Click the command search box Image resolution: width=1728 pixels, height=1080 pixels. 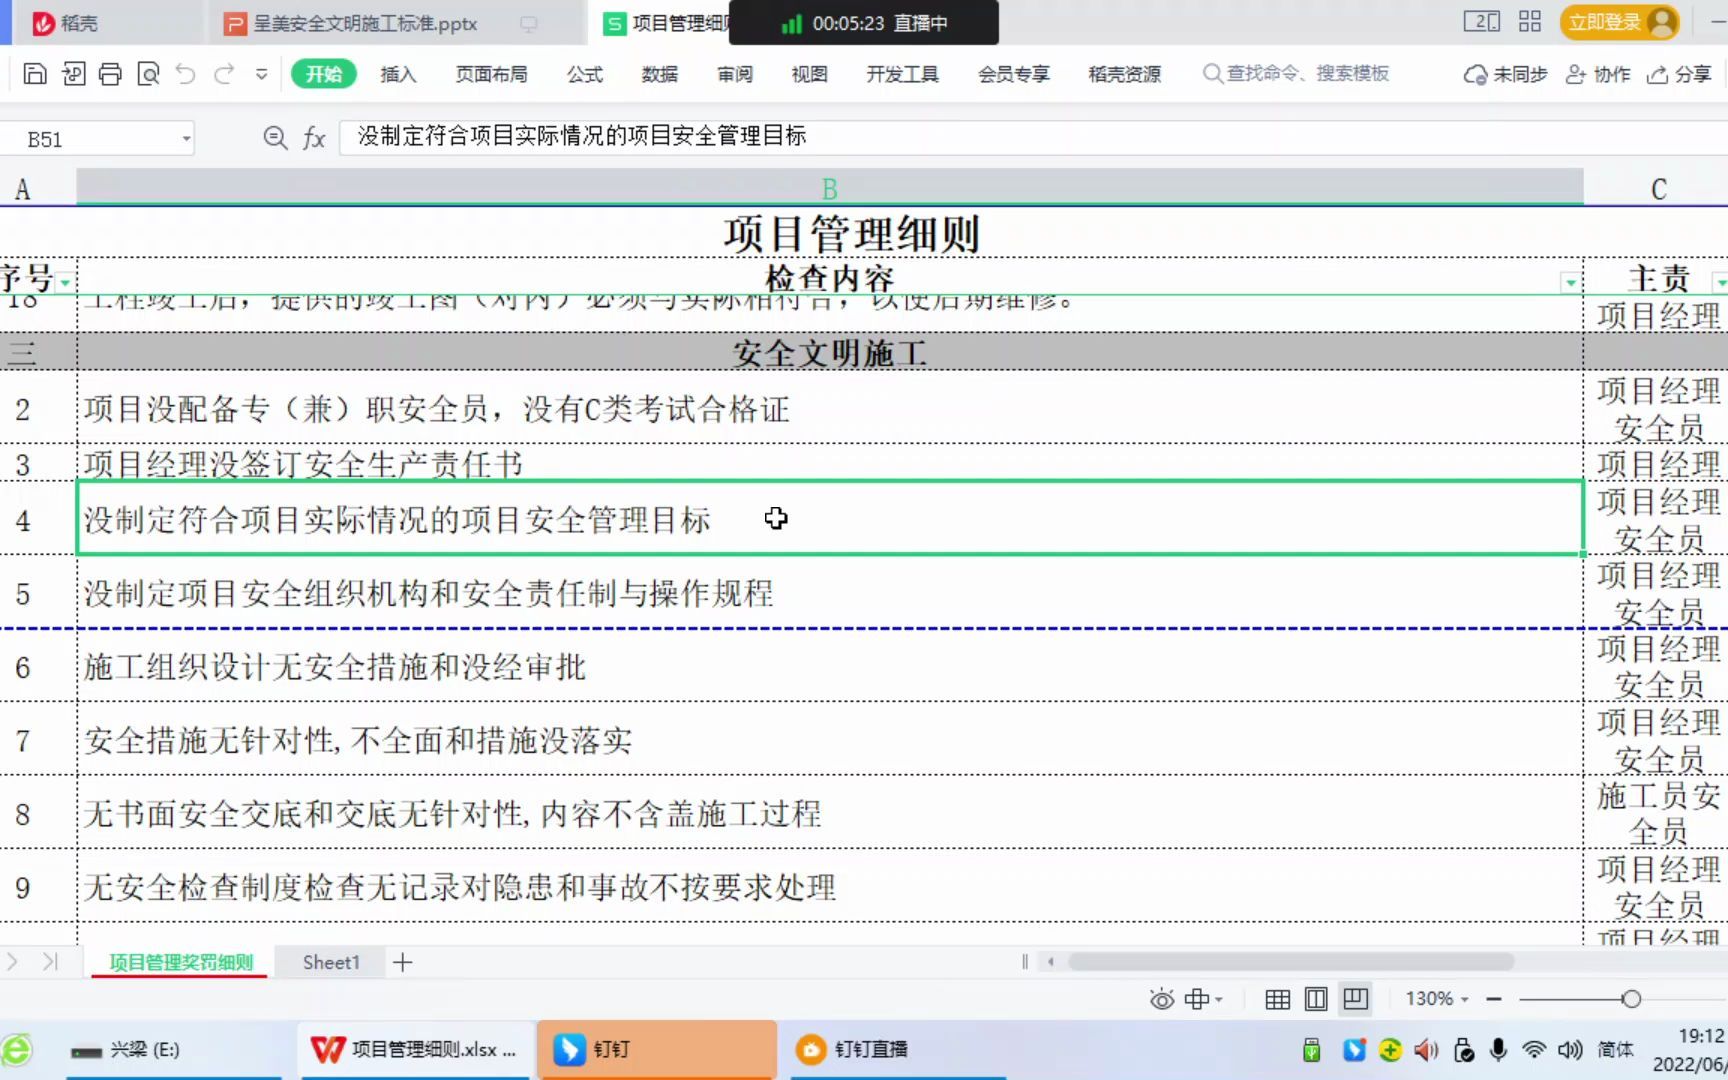tap(1296, 74)
